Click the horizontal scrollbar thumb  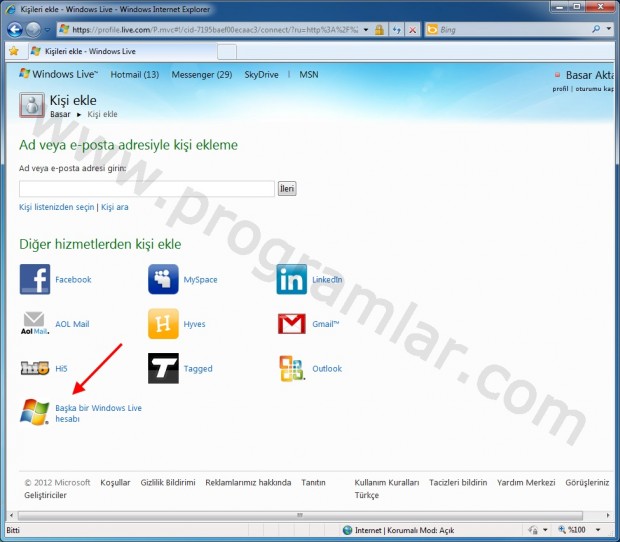tap(300, 516)
